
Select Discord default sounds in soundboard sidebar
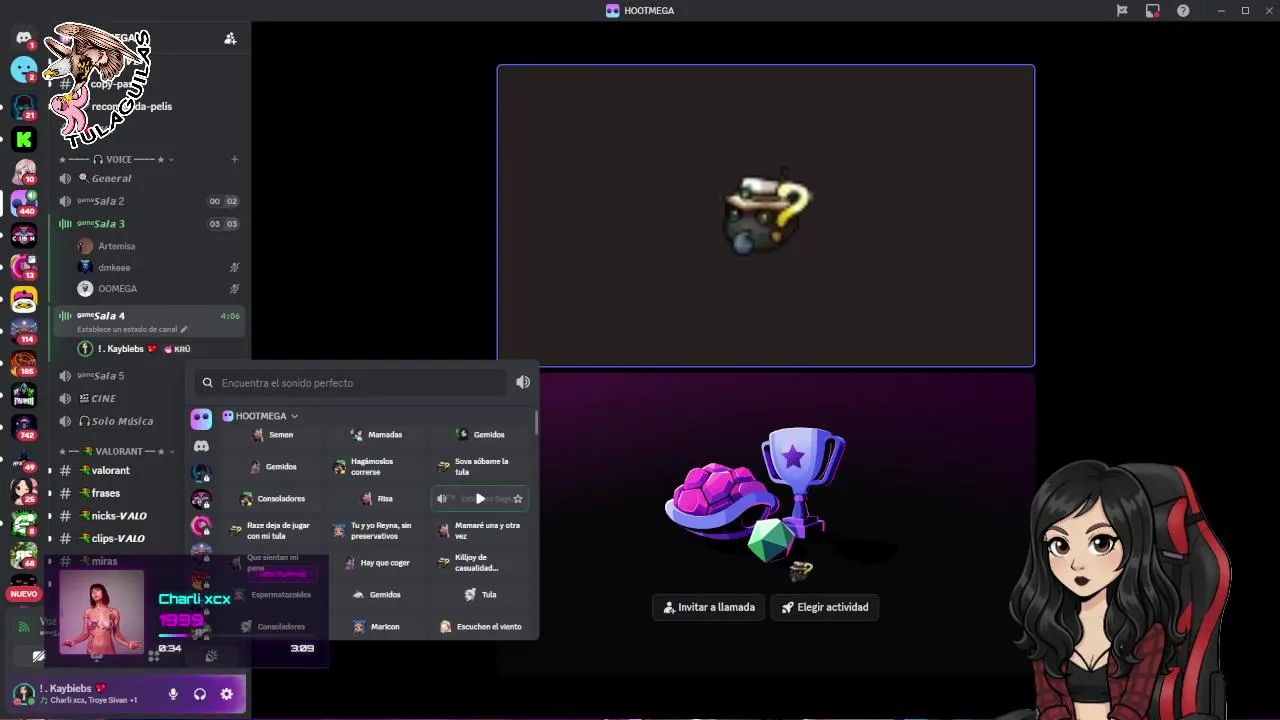201,446
